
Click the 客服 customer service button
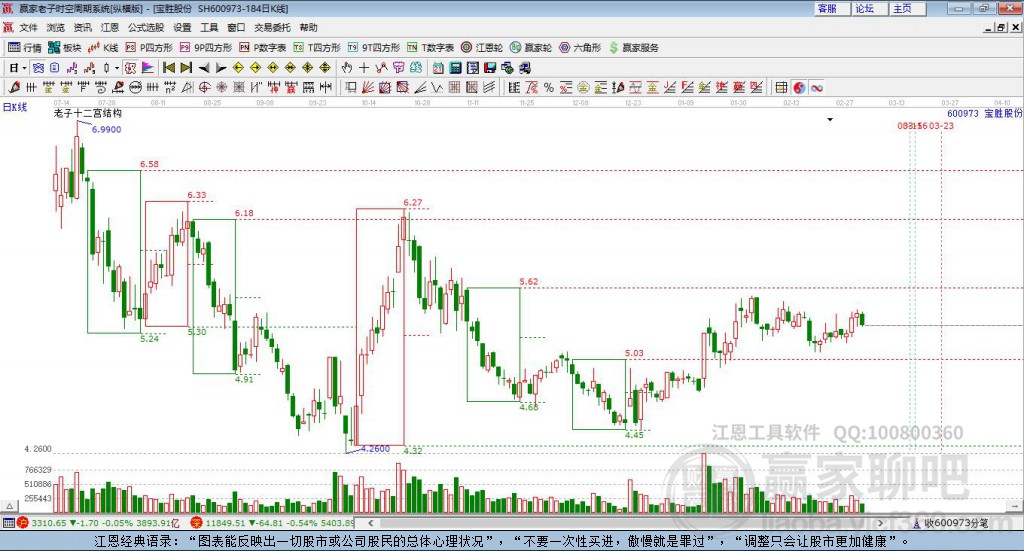coord(827,8)
